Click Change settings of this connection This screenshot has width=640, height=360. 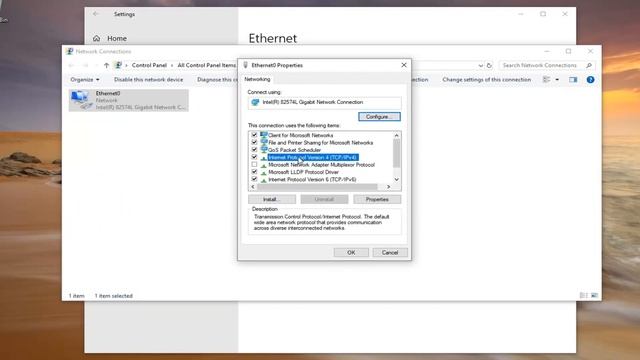click(487, 80)
